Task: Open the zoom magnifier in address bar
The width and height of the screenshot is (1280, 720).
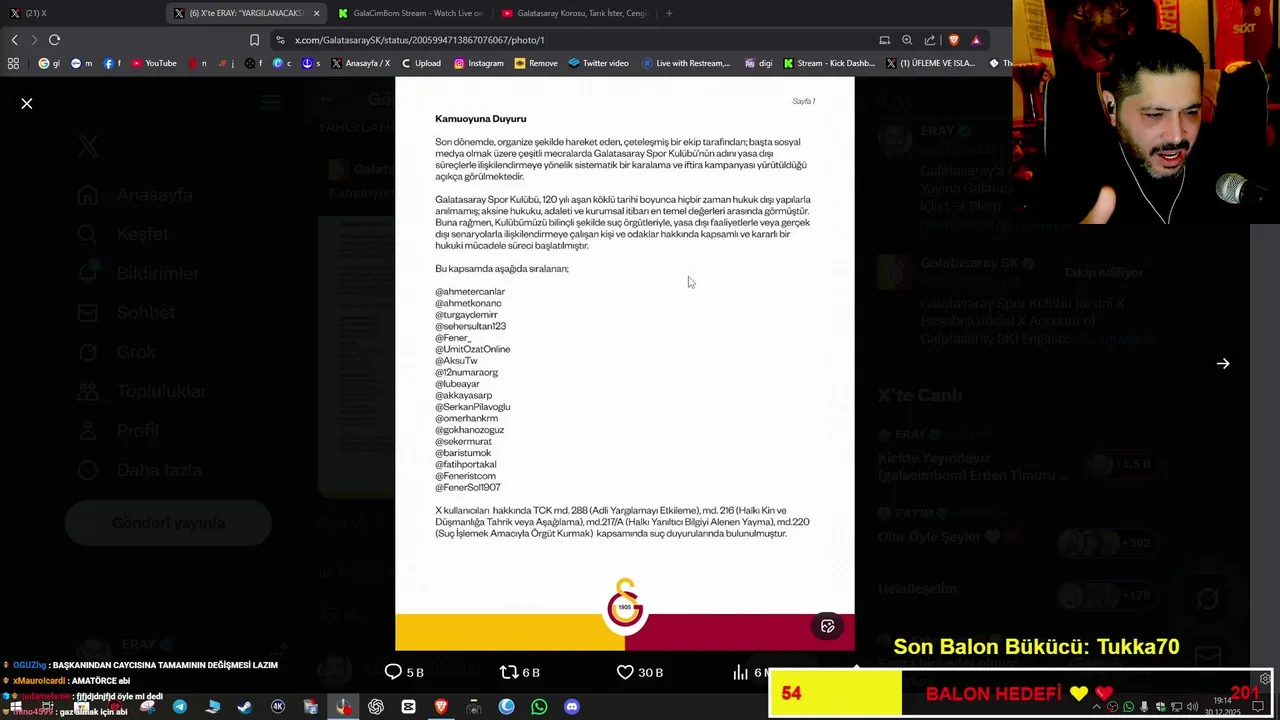Action: click(x=907, y=40)
